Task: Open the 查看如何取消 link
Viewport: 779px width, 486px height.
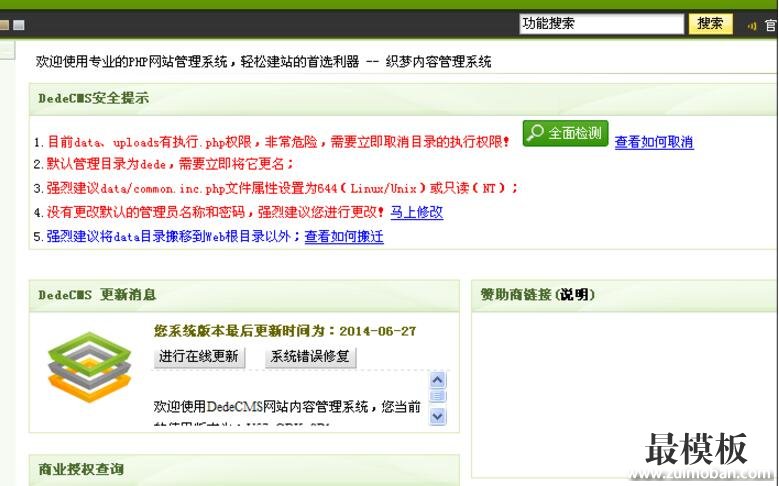Action: (654, 142)
